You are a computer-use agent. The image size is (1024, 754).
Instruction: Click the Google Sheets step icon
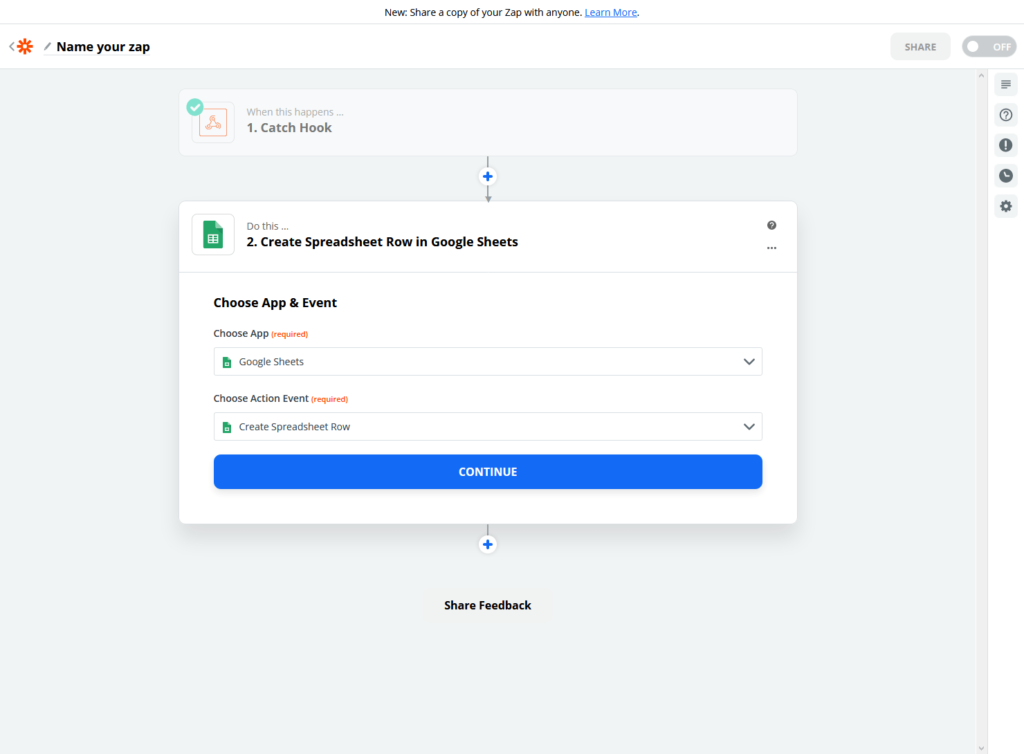click(213, 234)
